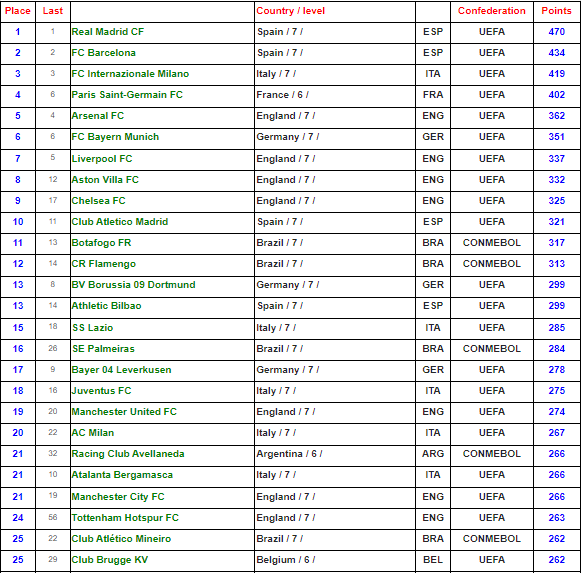The height and width of the screenshot is (573, 583).
Task: Select the 317 points cell
Action: tap(556, 243)
